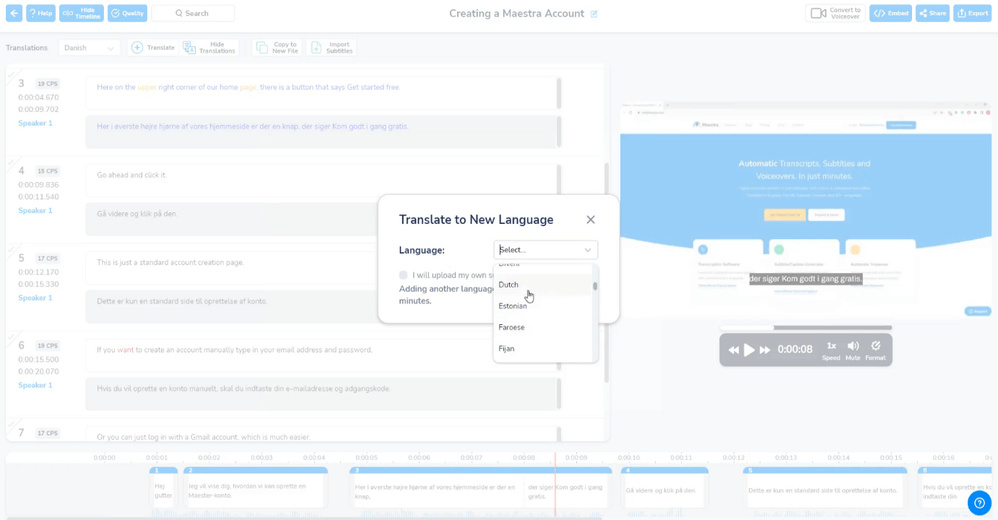Open the Language Select combo box

pos(545,249)
